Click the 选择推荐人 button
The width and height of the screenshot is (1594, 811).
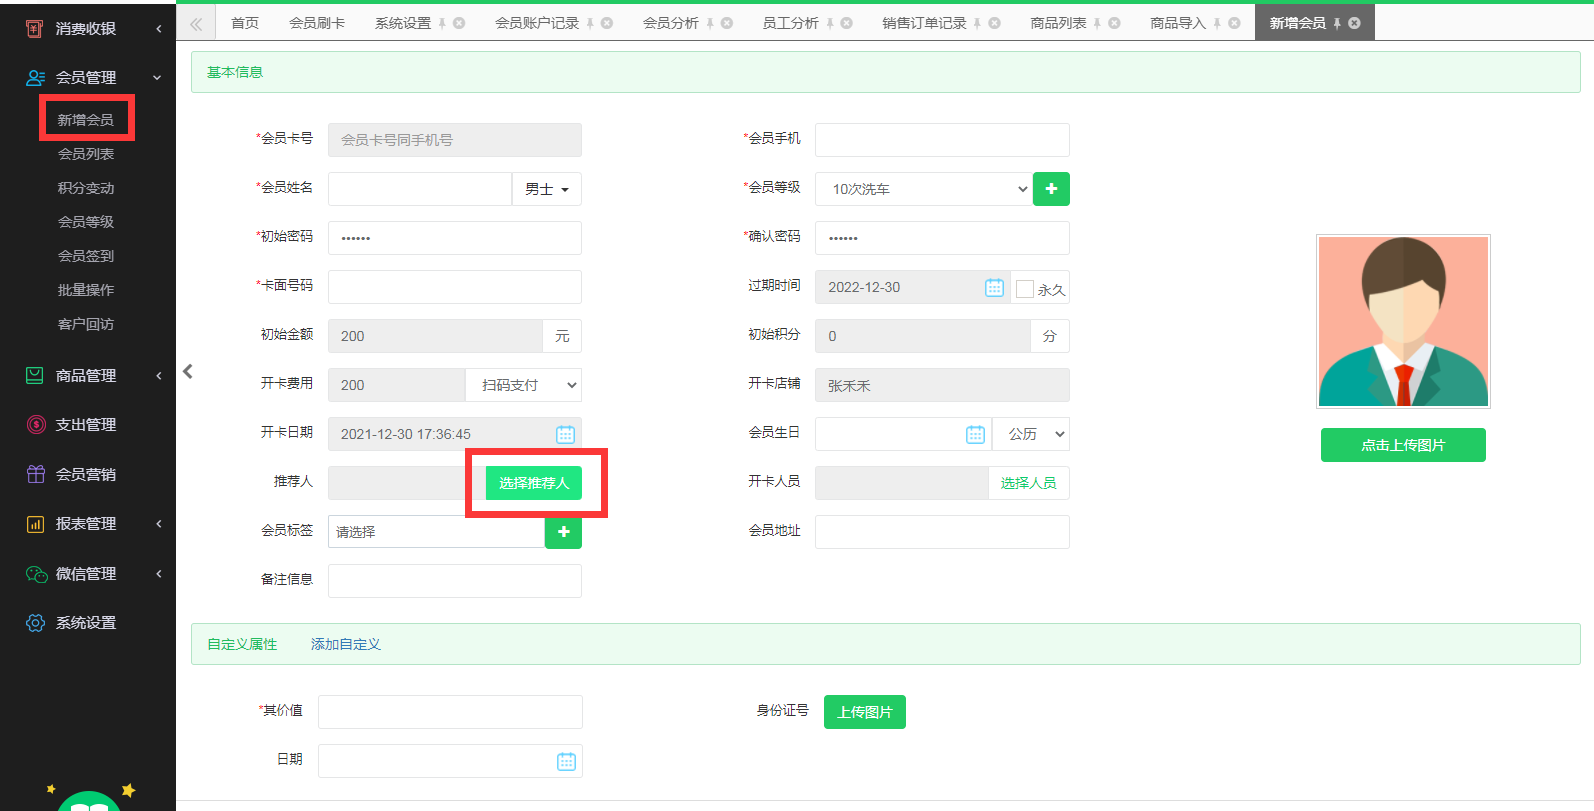pyautogui.click(x=533, y=483)
